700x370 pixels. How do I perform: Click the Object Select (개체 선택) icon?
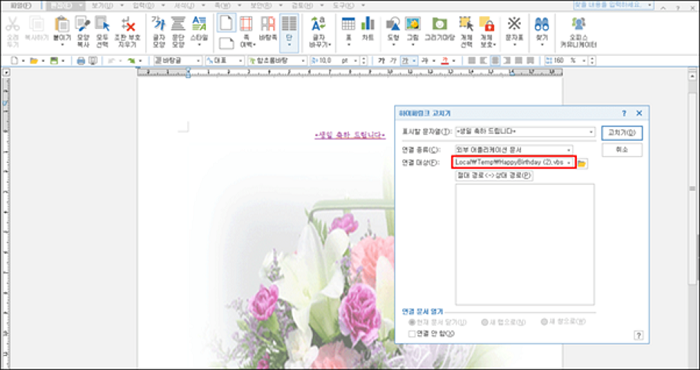pos(467,24)
